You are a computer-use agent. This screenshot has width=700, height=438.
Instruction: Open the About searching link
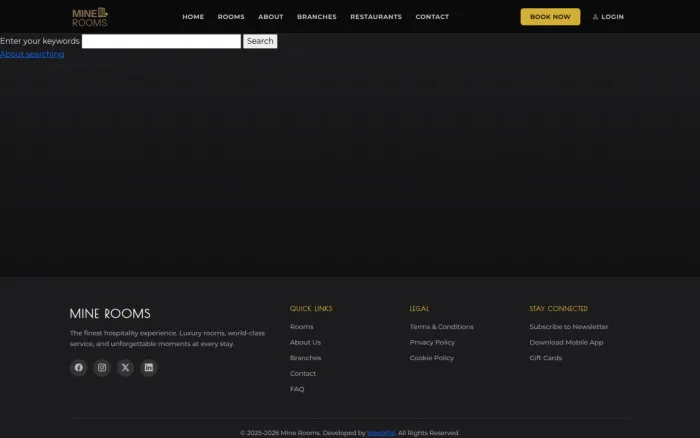[x=32, y=54]
